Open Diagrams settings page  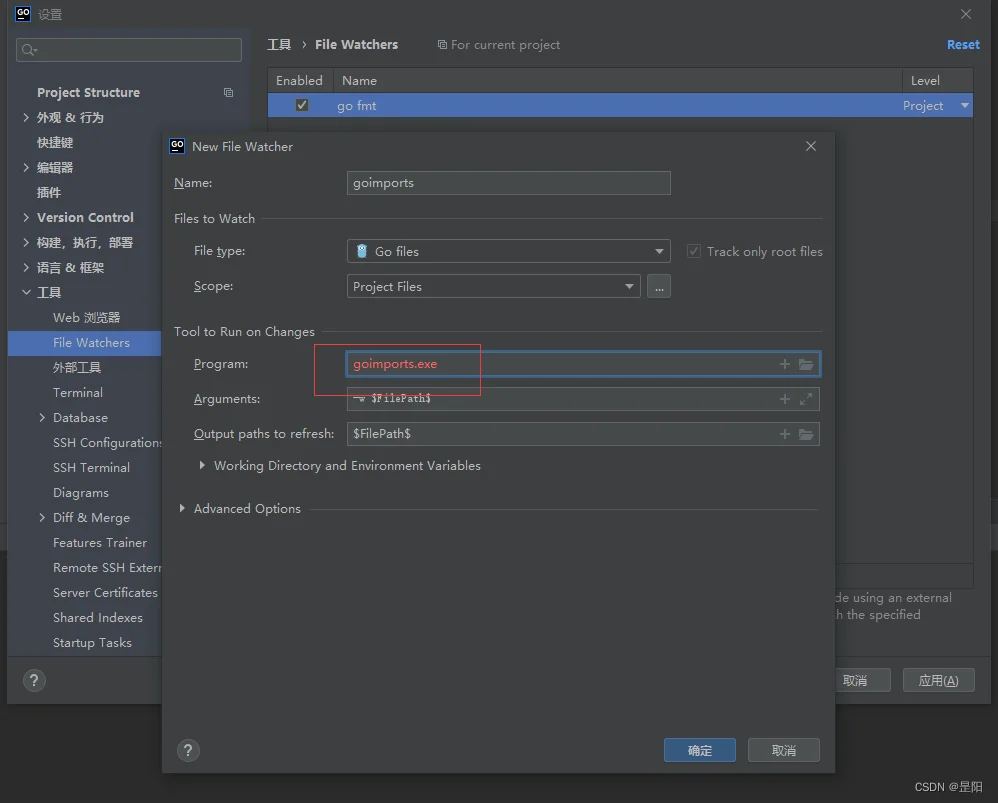pyautogui.click(x=81, y=492)
